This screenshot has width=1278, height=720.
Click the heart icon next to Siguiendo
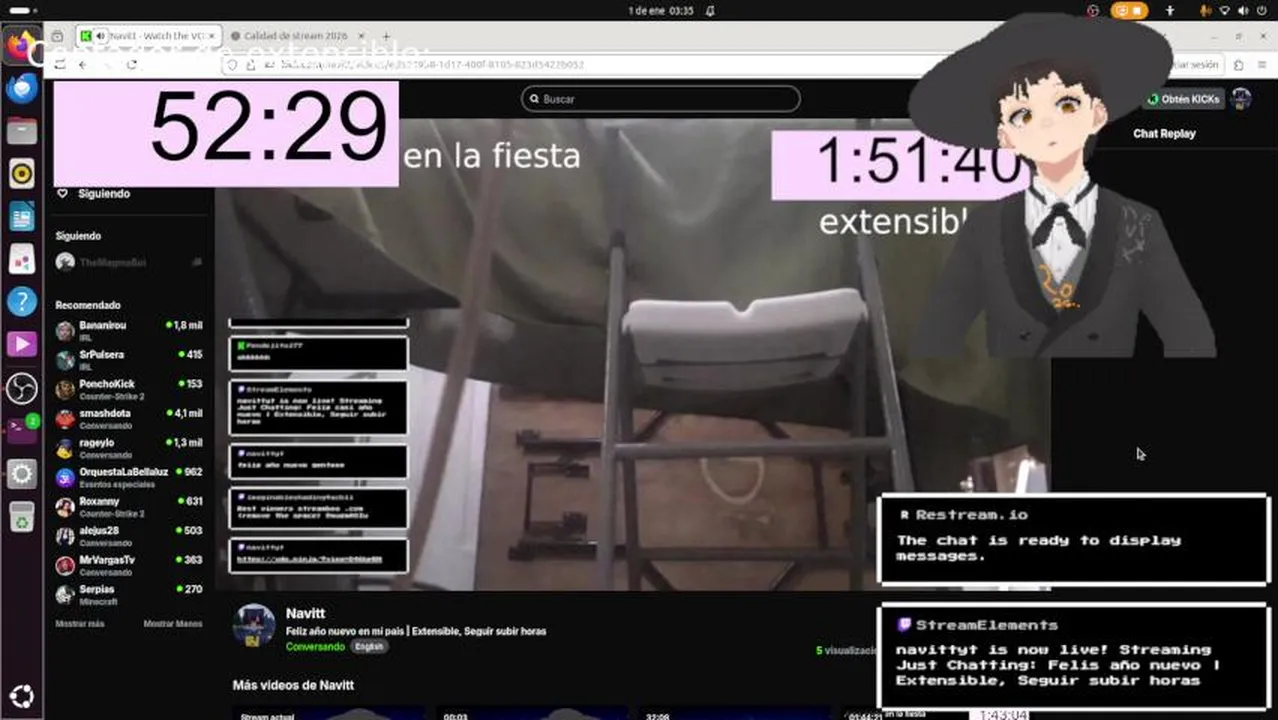click(63, 194)
